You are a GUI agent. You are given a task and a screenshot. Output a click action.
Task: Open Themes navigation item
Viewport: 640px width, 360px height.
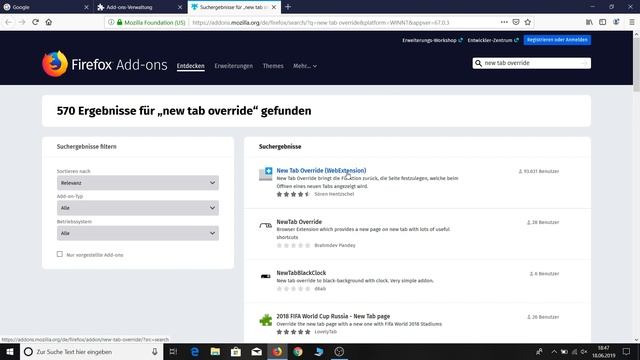point(273,66)
